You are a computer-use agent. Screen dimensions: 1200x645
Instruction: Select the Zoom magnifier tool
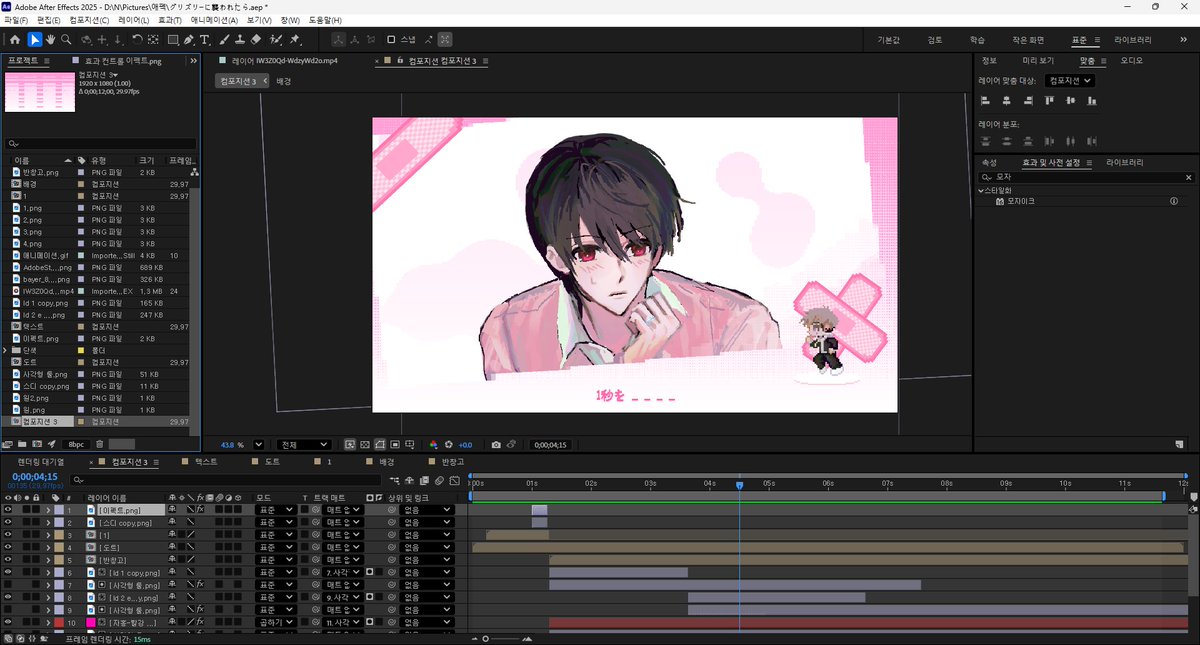click(x=66, y=40)
